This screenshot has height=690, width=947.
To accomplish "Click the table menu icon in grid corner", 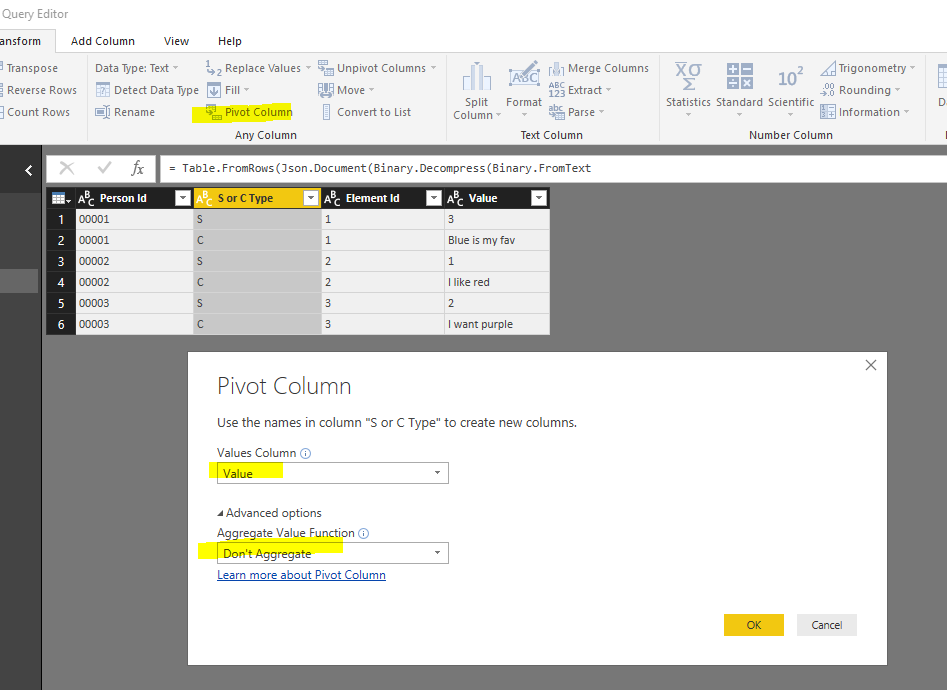I will (x=61, y=198).
